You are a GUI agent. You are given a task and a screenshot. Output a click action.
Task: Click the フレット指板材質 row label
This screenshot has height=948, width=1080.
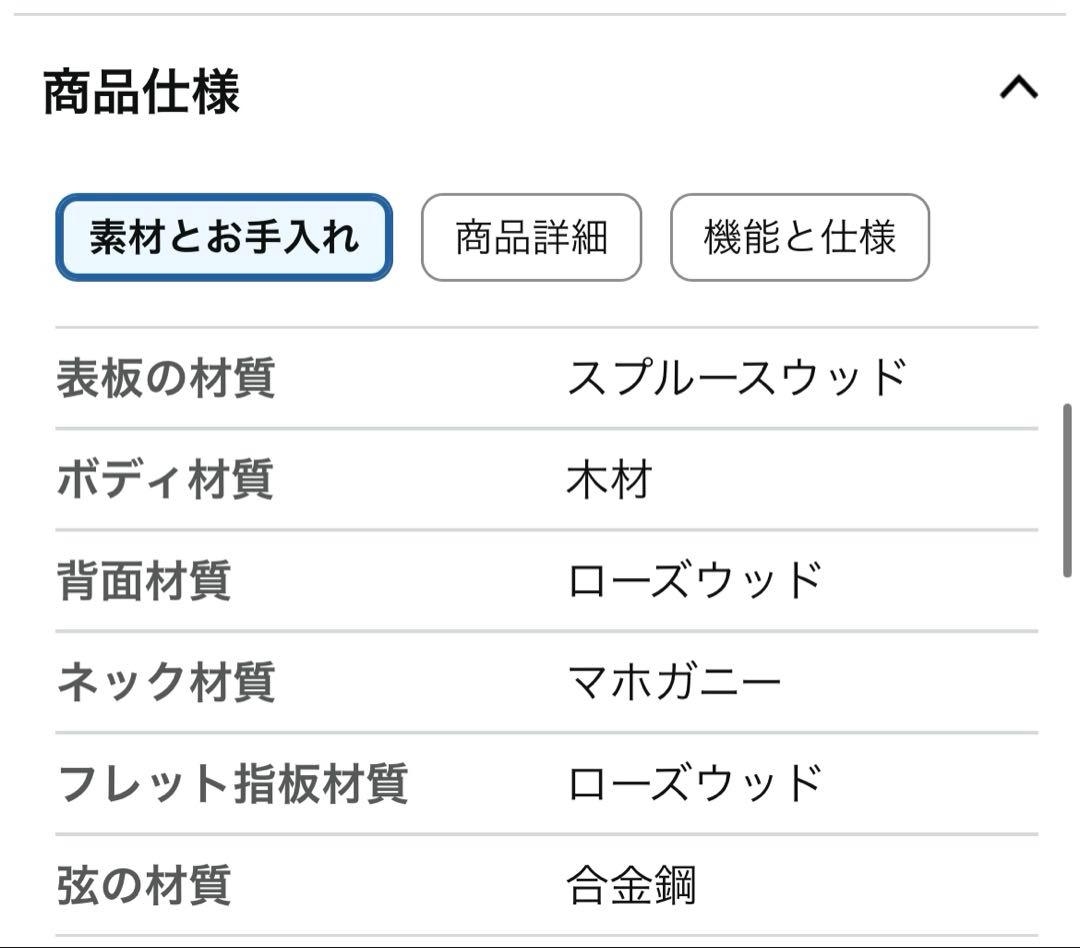tap(232, 783)
